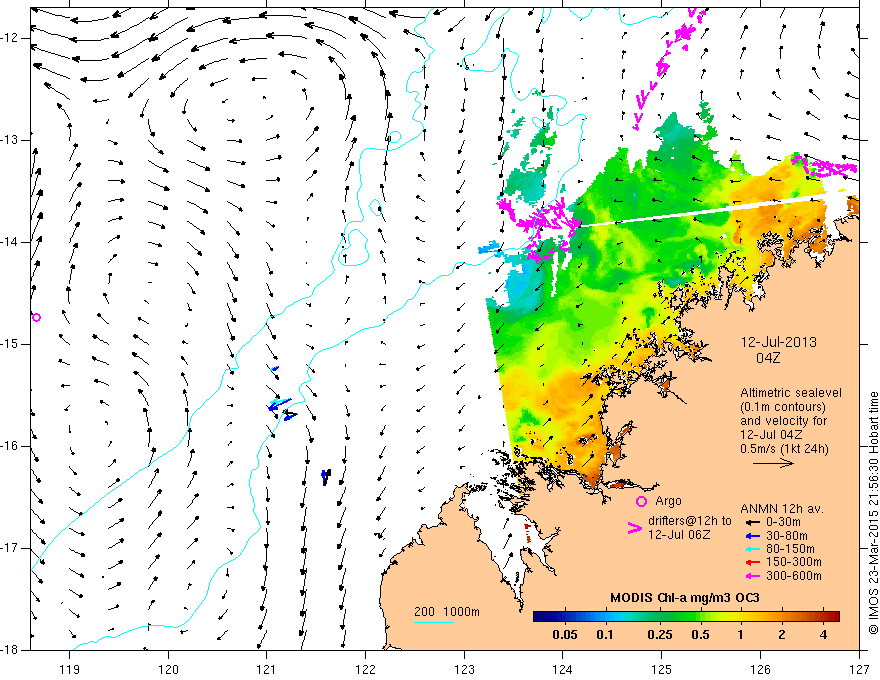Click the dark blue end of the chlorophyll color bar
Image resolution: width=880 pixels, height=680 pixels.
(540, 617)
